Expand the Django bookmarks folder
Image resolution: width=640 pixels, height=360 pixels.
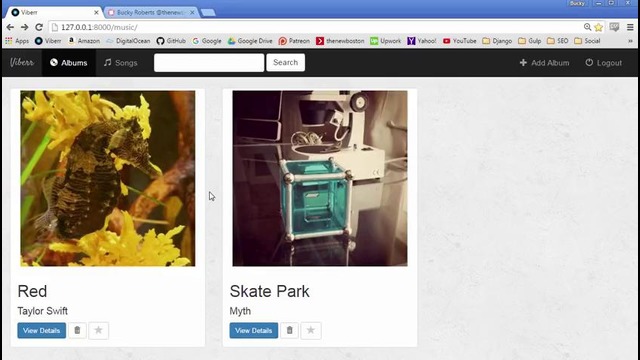point(497,41)
